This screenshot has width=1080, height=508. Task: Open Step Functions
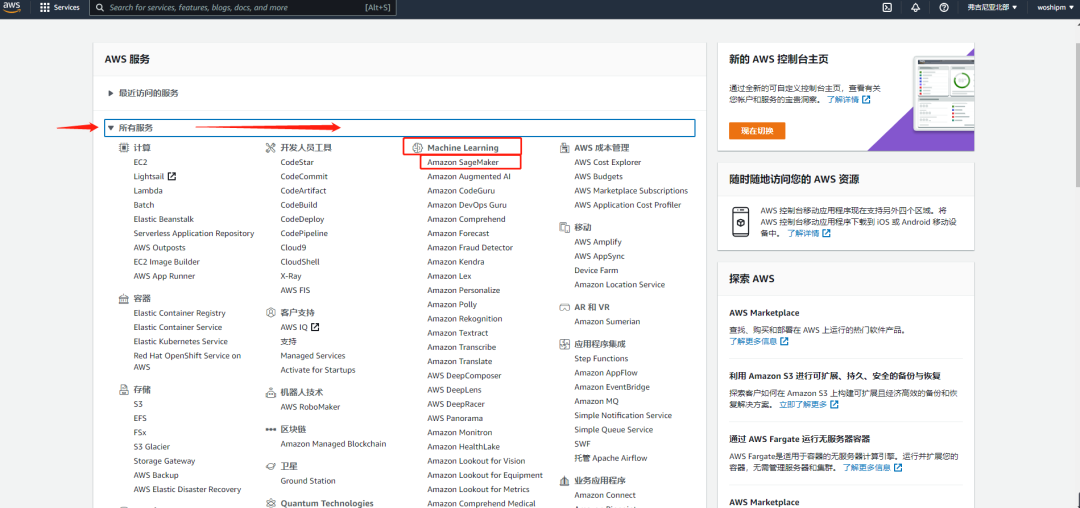coord(601,359)
